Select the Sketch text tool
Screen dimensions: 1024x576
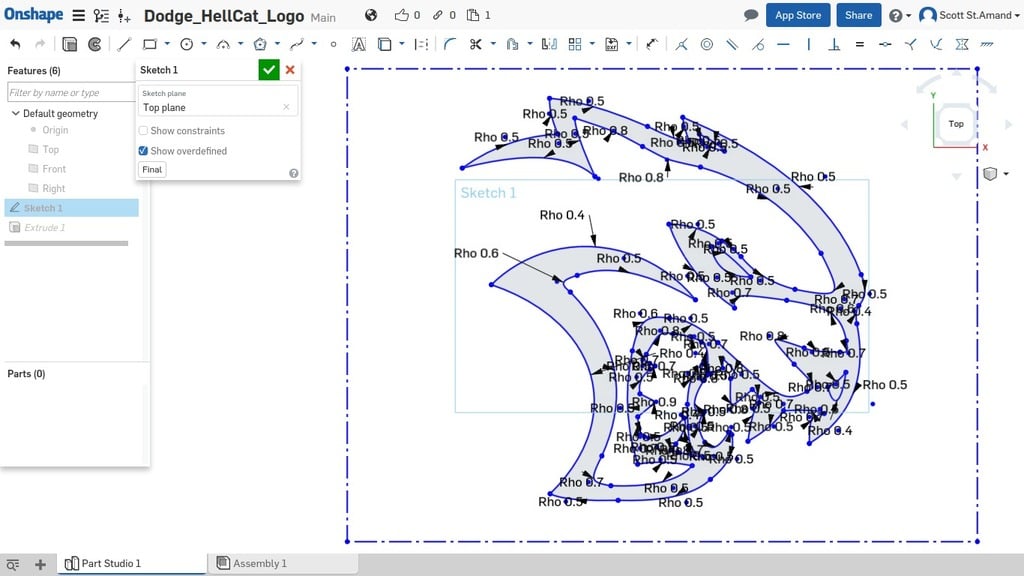[x=358, y=44]
